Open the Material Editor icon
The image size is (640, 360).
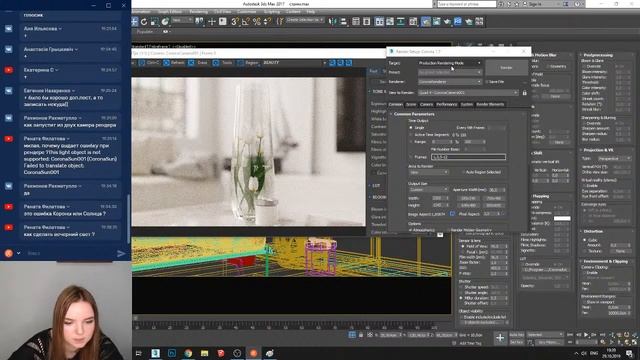tap(413, 21)
